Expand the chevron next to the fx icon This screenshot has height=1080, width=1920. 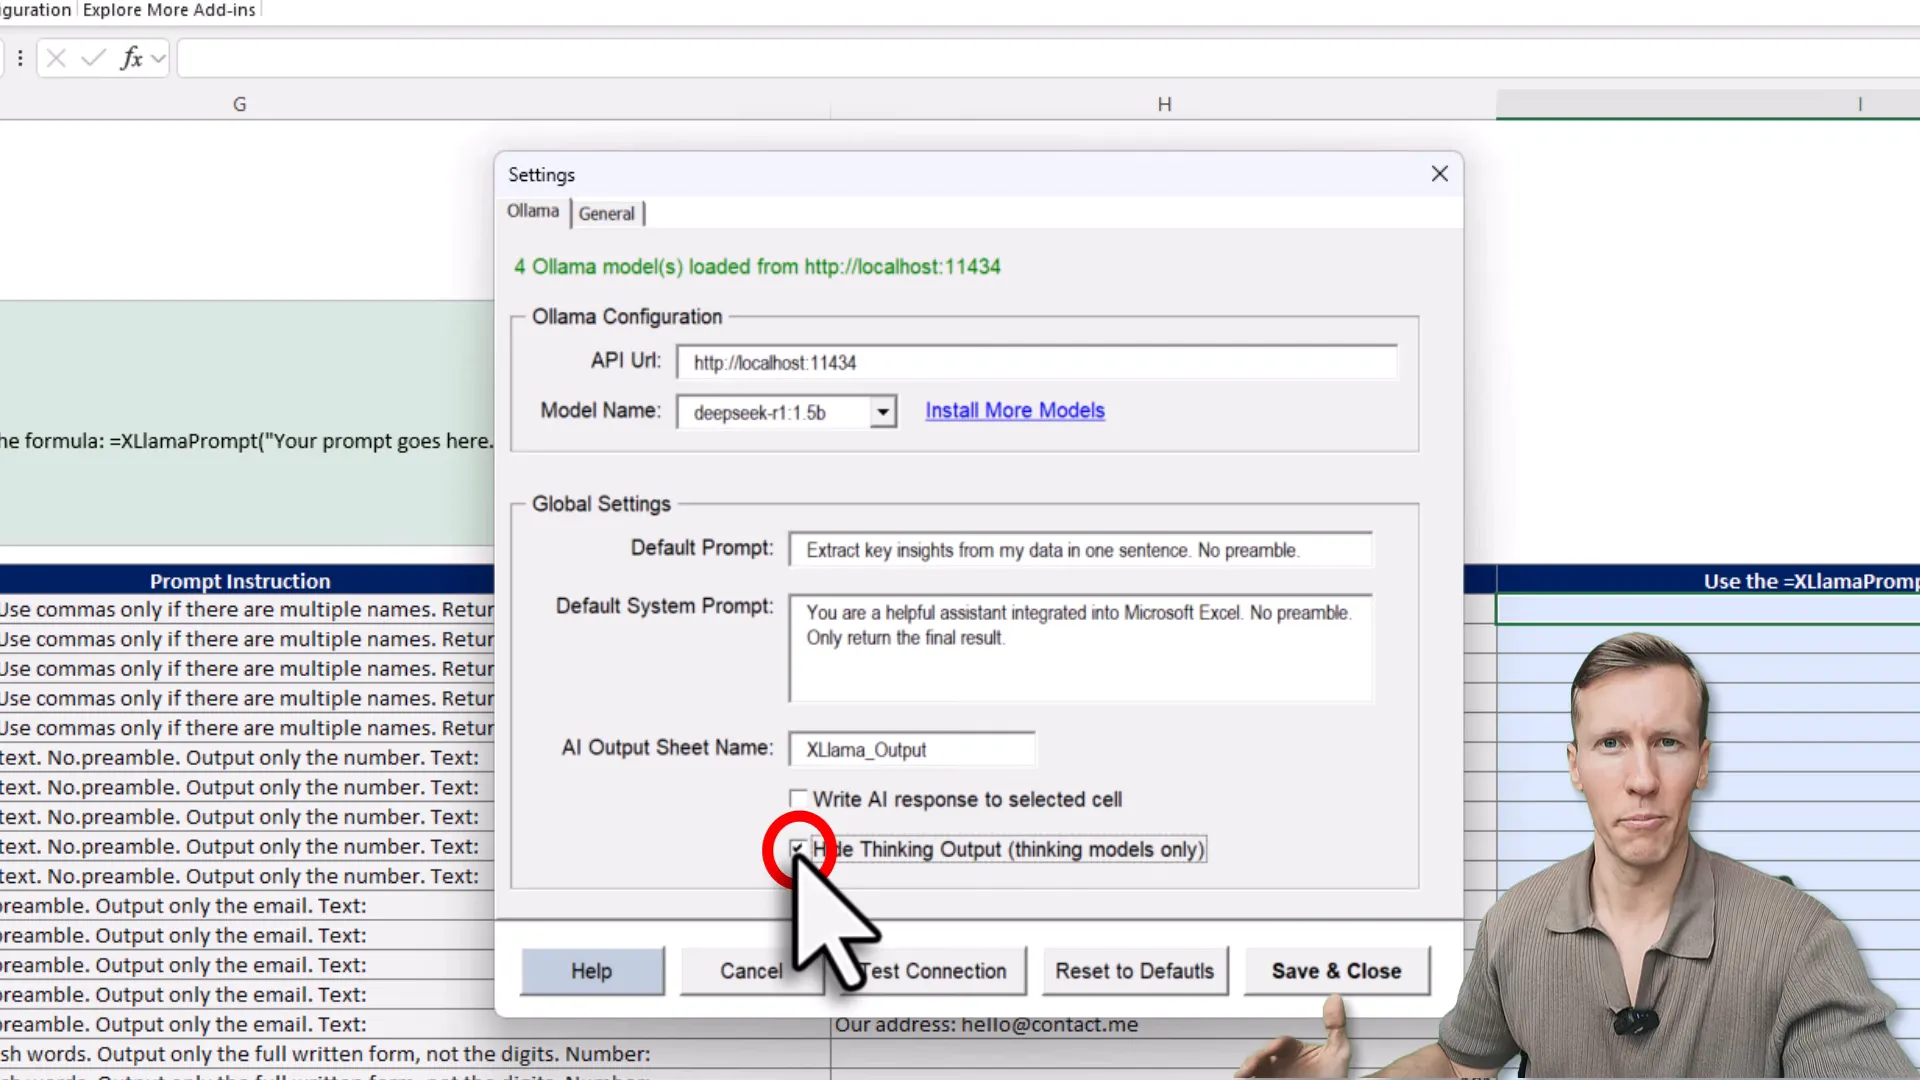[157, 58]
